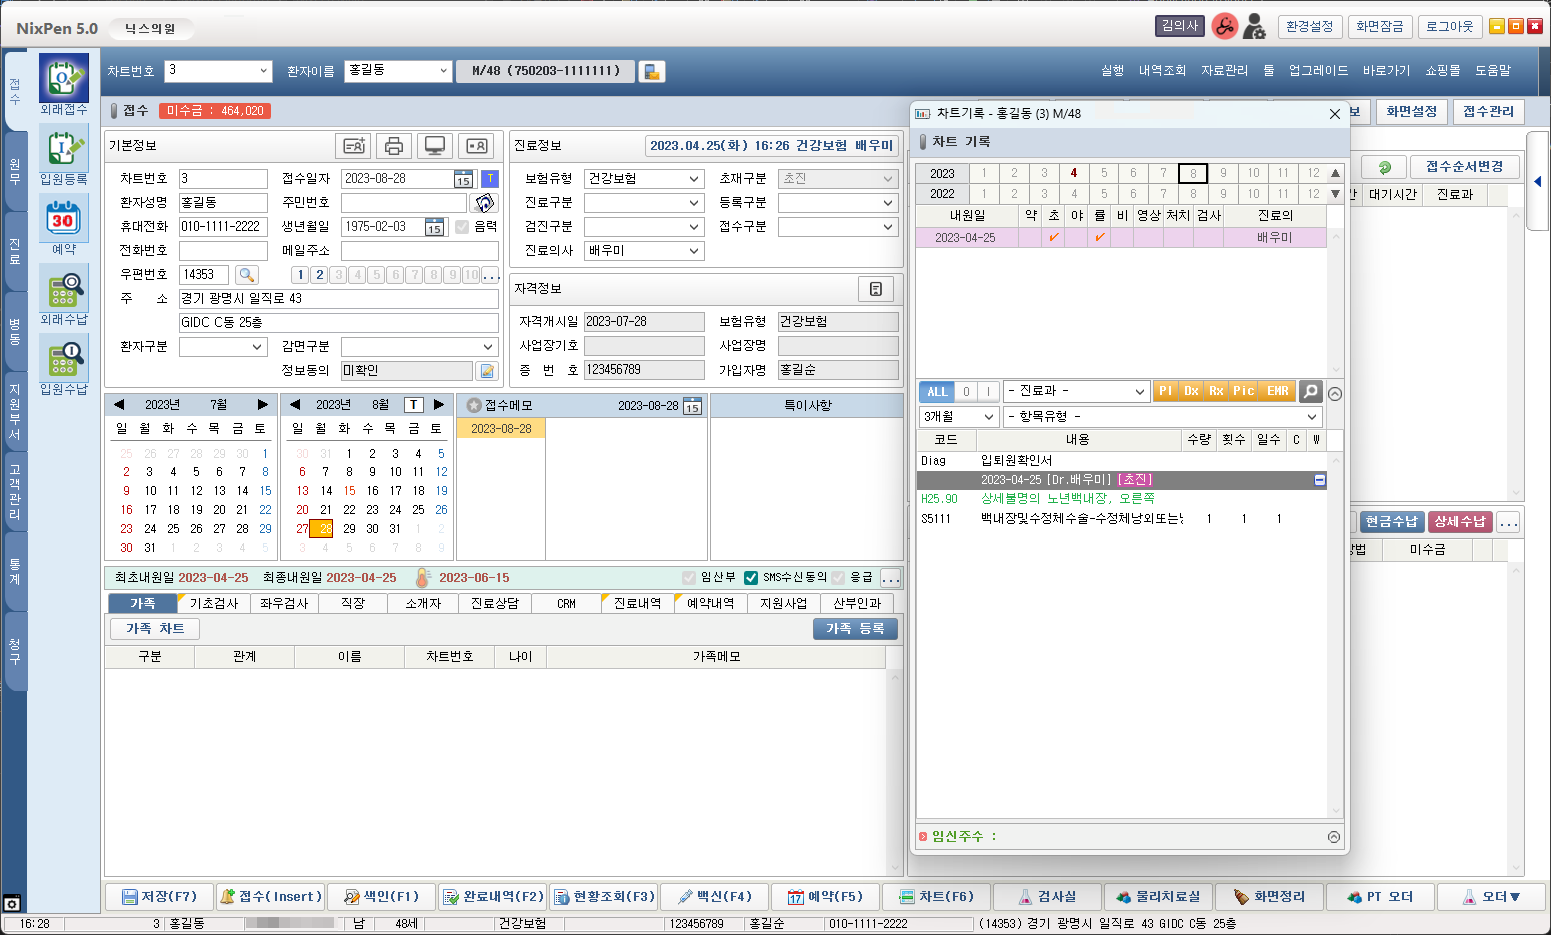Image resolution: width=1551 pixels, height=935 pixels.
Task: Toggle the 음력 checkbox
Action: pyautogui.click(x=462, y=227)
